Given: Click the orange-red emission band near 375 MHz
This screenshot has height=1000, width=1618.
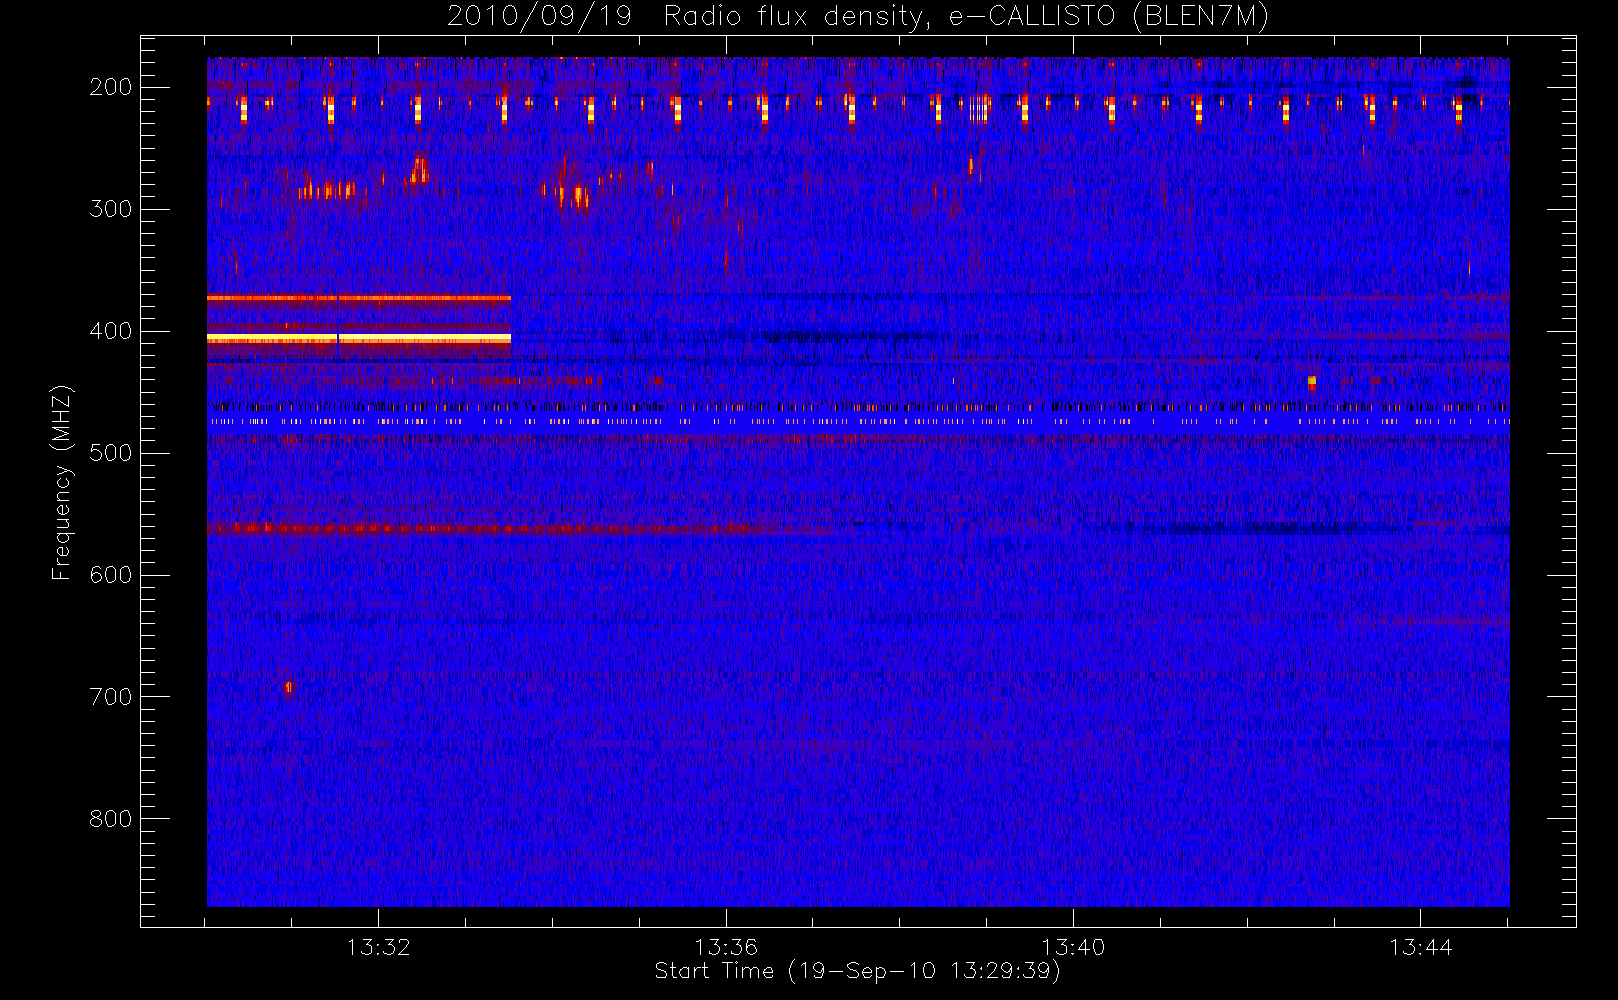Looking at the screenshot, I should click(x=359, y=298).
